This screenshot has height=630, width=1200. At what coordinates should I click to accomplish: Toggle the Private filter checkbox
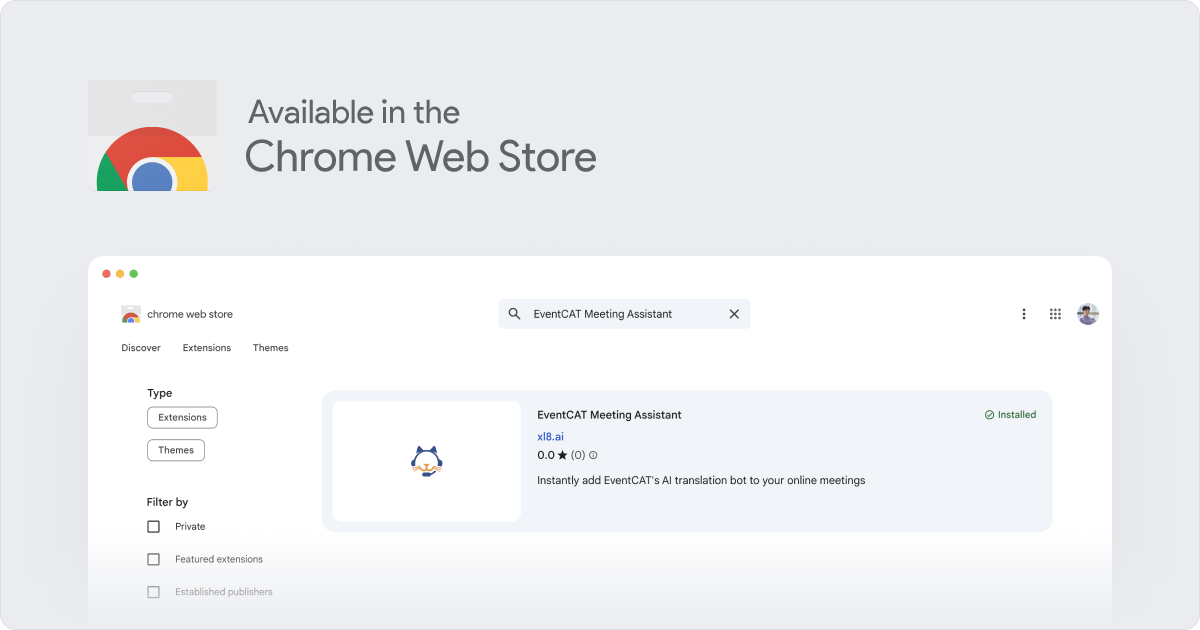pos(153,527)
